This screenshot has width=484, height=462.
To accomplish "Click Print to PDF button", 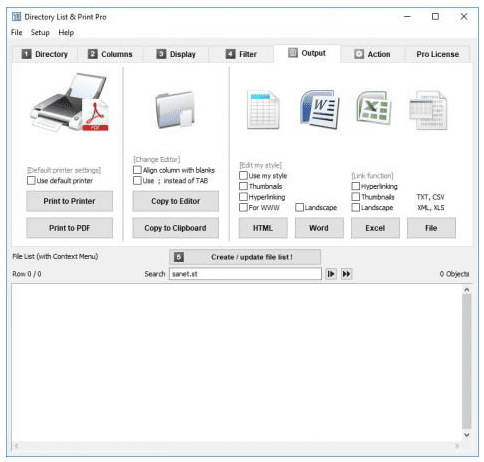I will coord(70,228).
